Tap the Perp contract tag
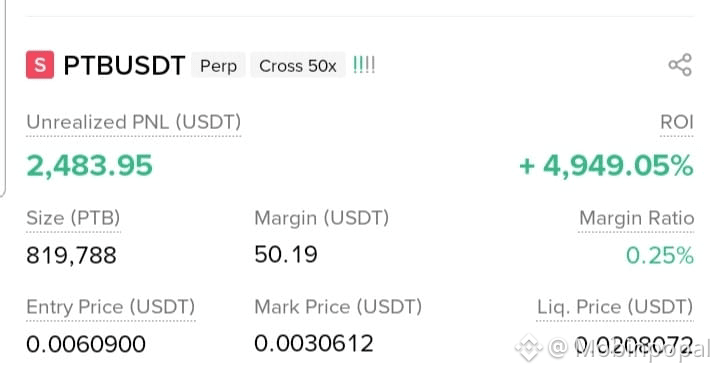The image size is (718, 373). click(x=218, y=65)
